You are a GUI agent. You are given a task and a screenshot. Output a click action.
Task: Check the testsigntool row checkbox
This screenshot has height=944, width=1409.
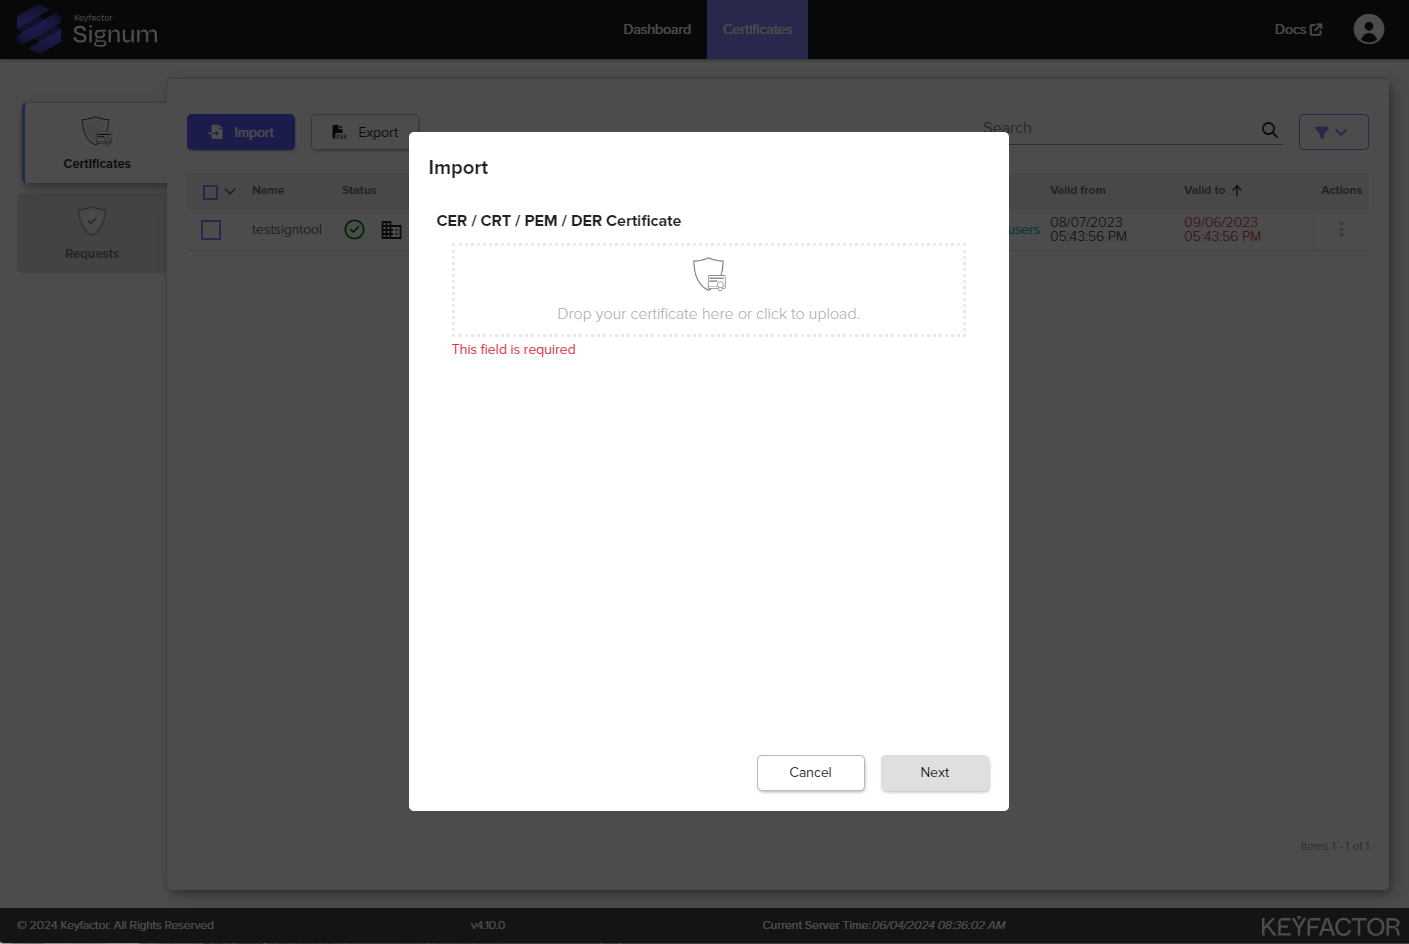[211, 230]
